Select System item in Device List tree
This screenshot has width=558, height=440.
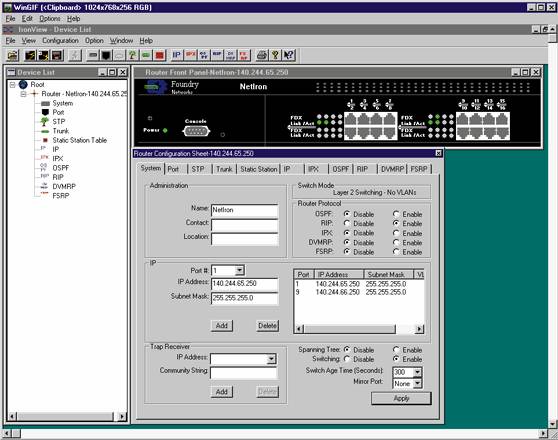click(x=63, y=103)
